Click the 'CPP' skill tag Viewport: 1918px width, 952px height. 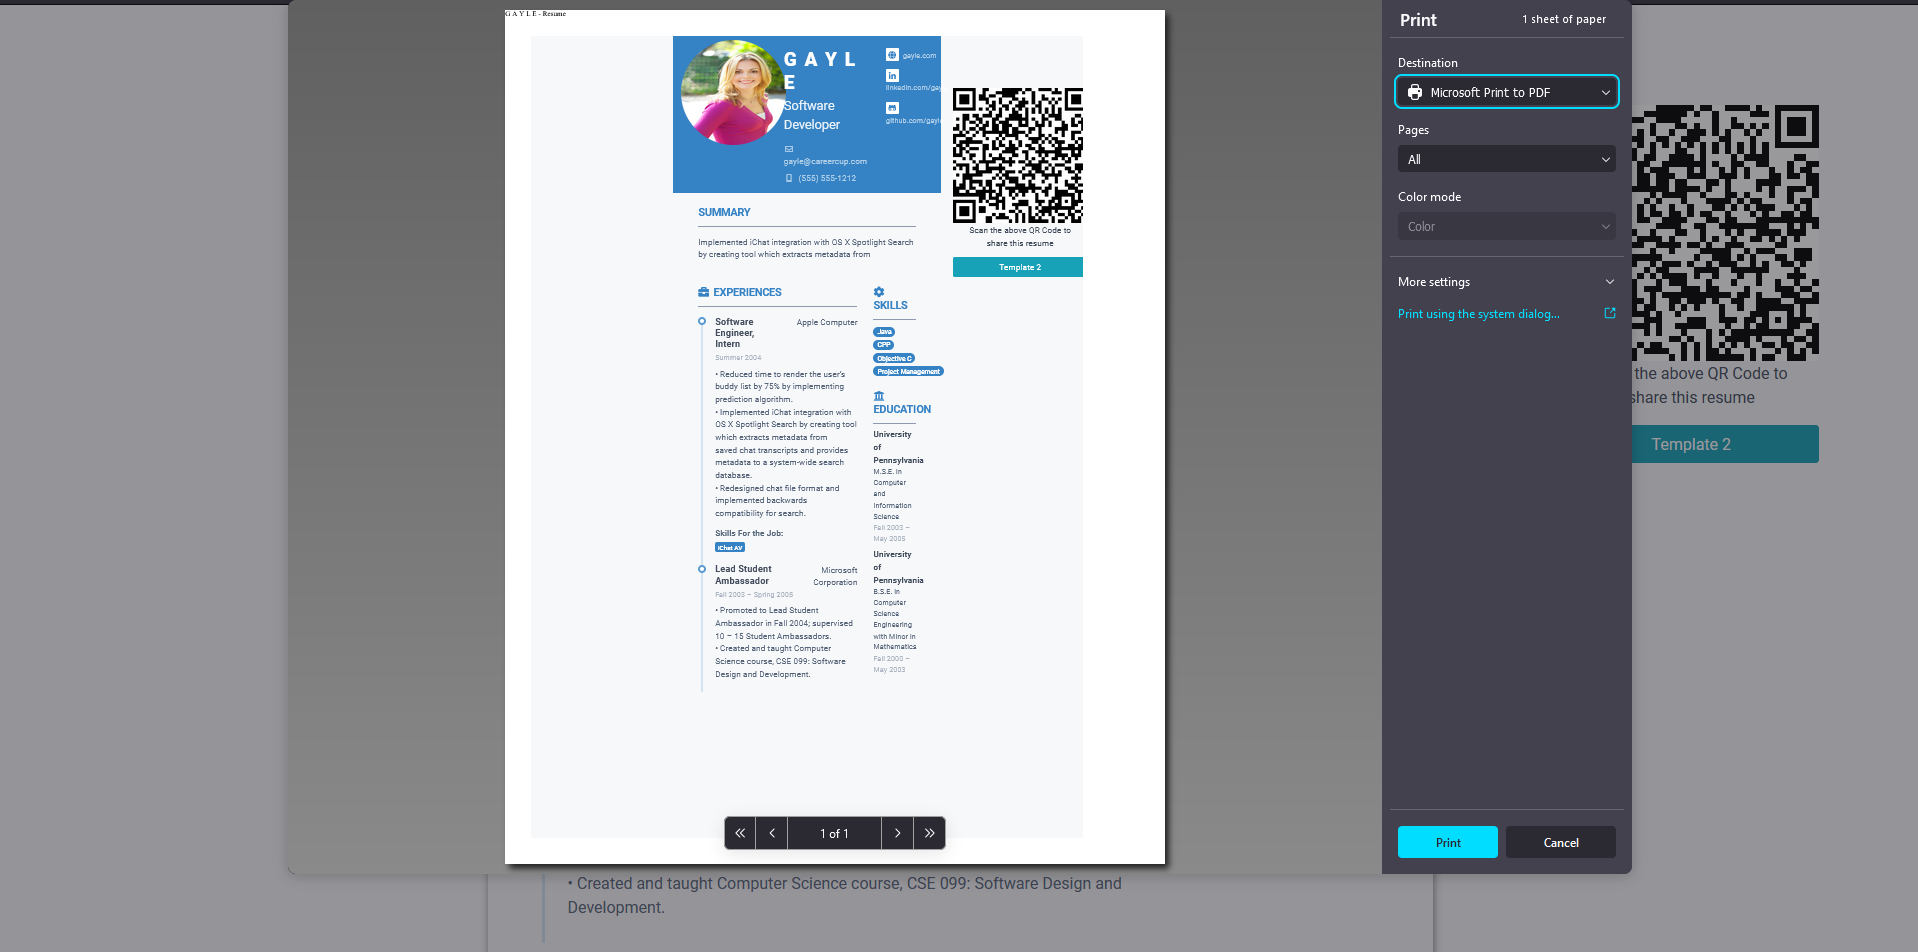point(884,345)
